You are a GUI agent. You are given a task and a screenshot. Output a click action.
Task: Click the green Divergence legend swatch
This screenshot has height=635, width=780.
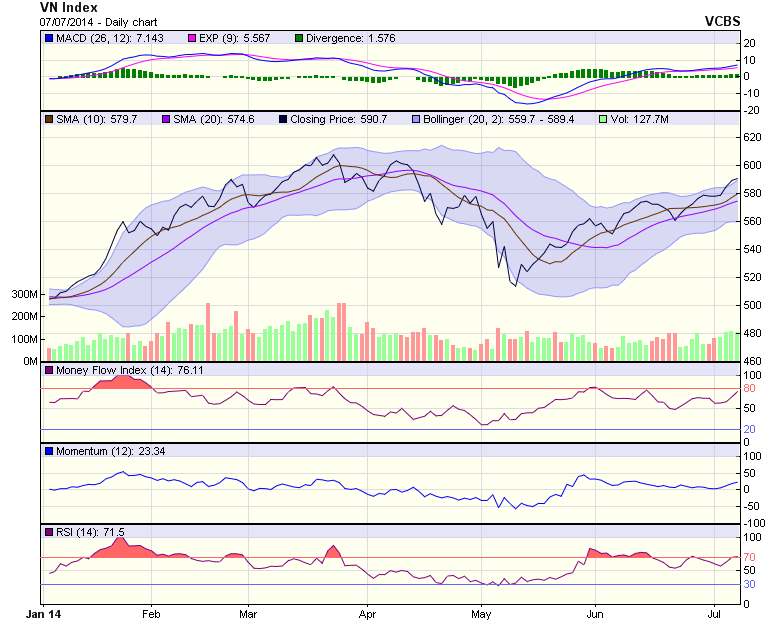(x=298, y=38)
